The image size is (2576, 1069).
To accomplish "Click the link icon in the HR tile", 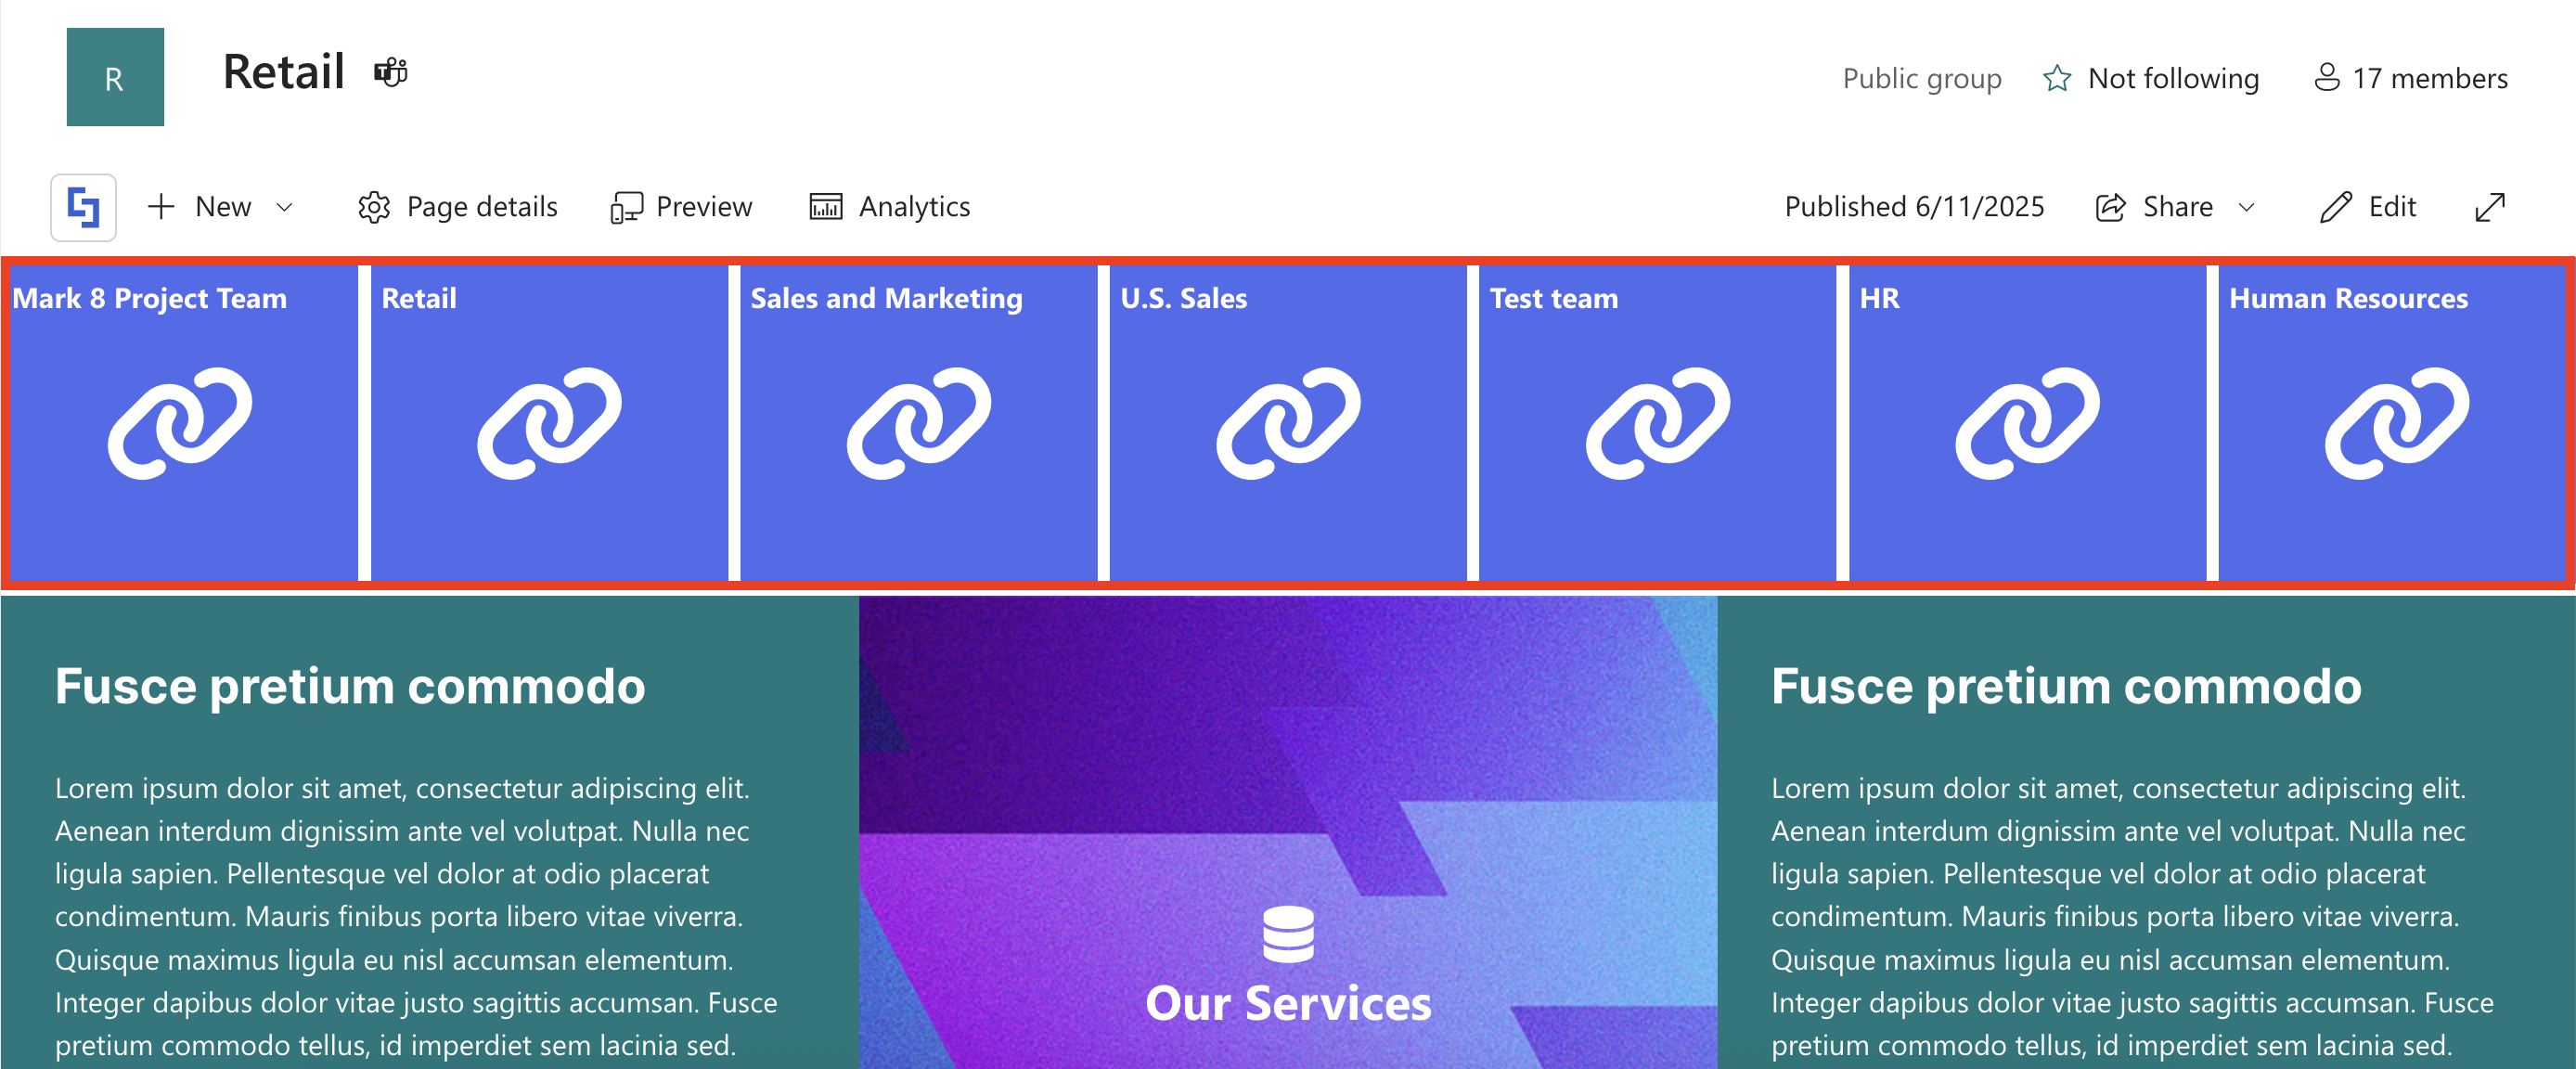I will 2027,422.
